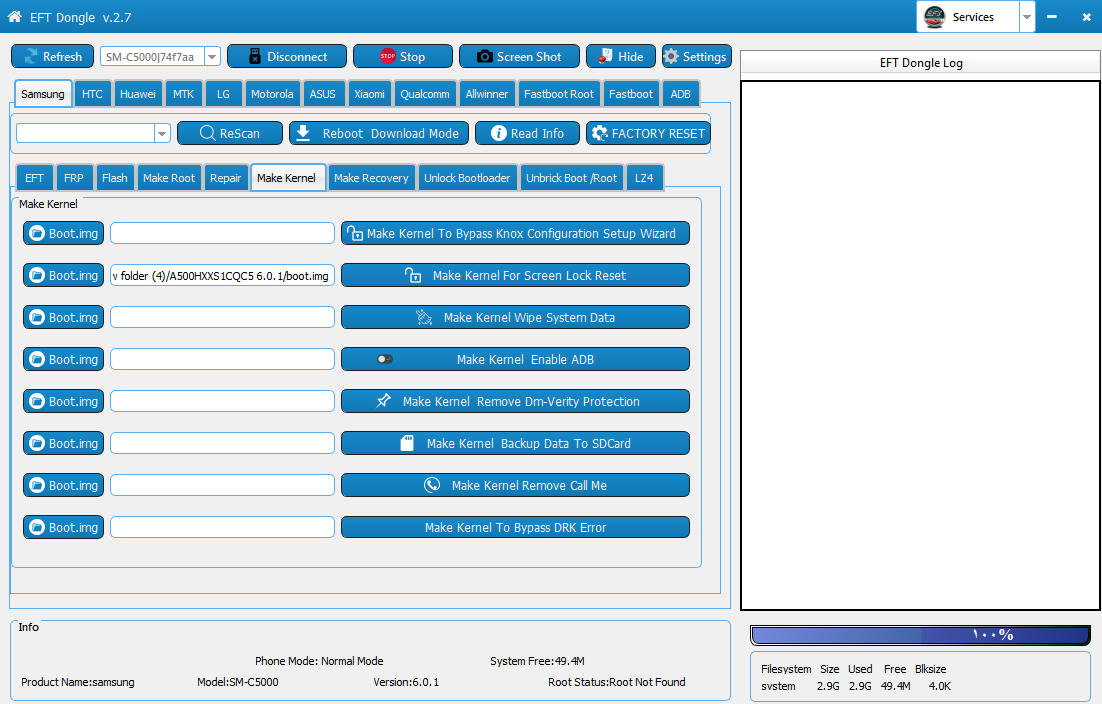Click the Hide button
This screenshot has height=704, width=1102.
click(x=621, y=56)
